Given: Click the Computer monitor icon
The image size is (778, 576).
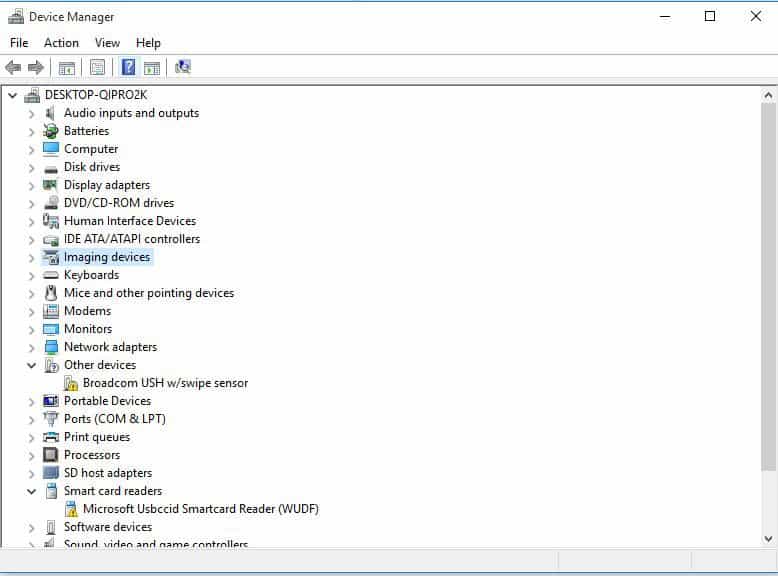Looking at the screenshot, I should [51, 149].
